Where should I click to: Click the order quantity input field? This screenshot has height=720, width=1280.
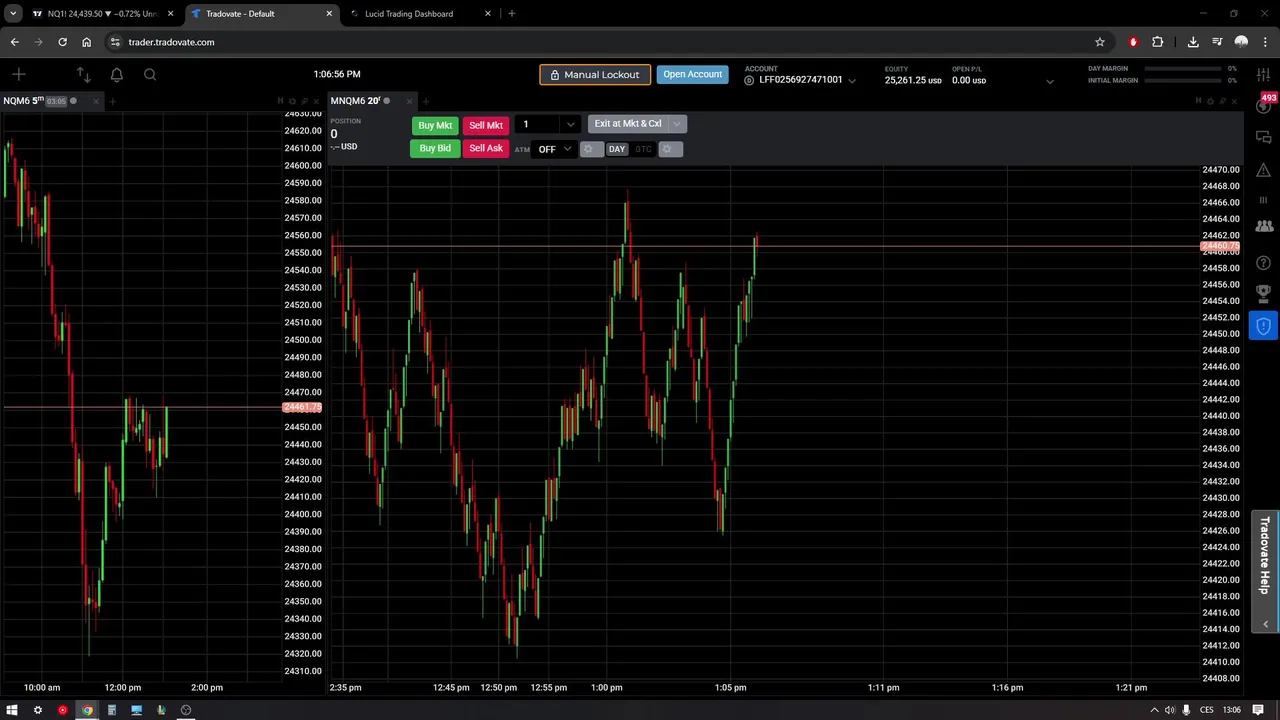538,125
